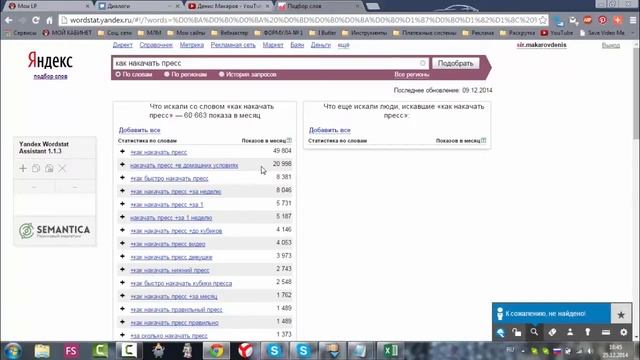The height and width of the screenshot is (360, 640).
Task: Open the «Инструменты» bookmarks folder
Action: [365, 33]
